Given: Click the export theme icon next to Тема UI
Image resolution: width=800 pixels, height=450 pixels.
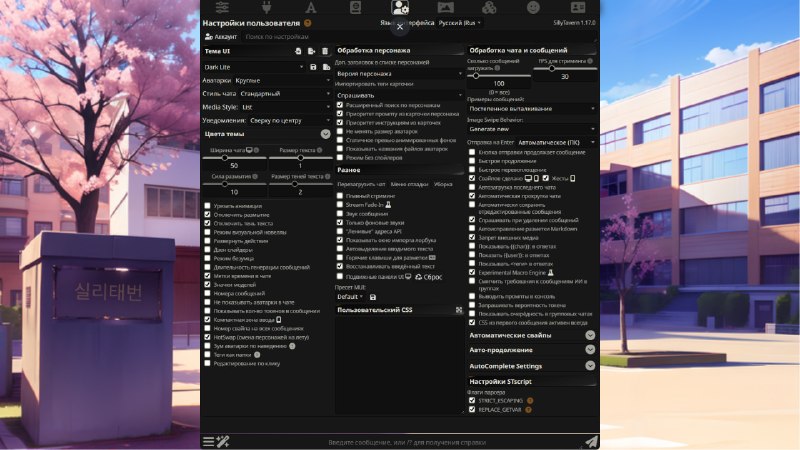Looking at the screenshot, I should click(x=311, y=51).
